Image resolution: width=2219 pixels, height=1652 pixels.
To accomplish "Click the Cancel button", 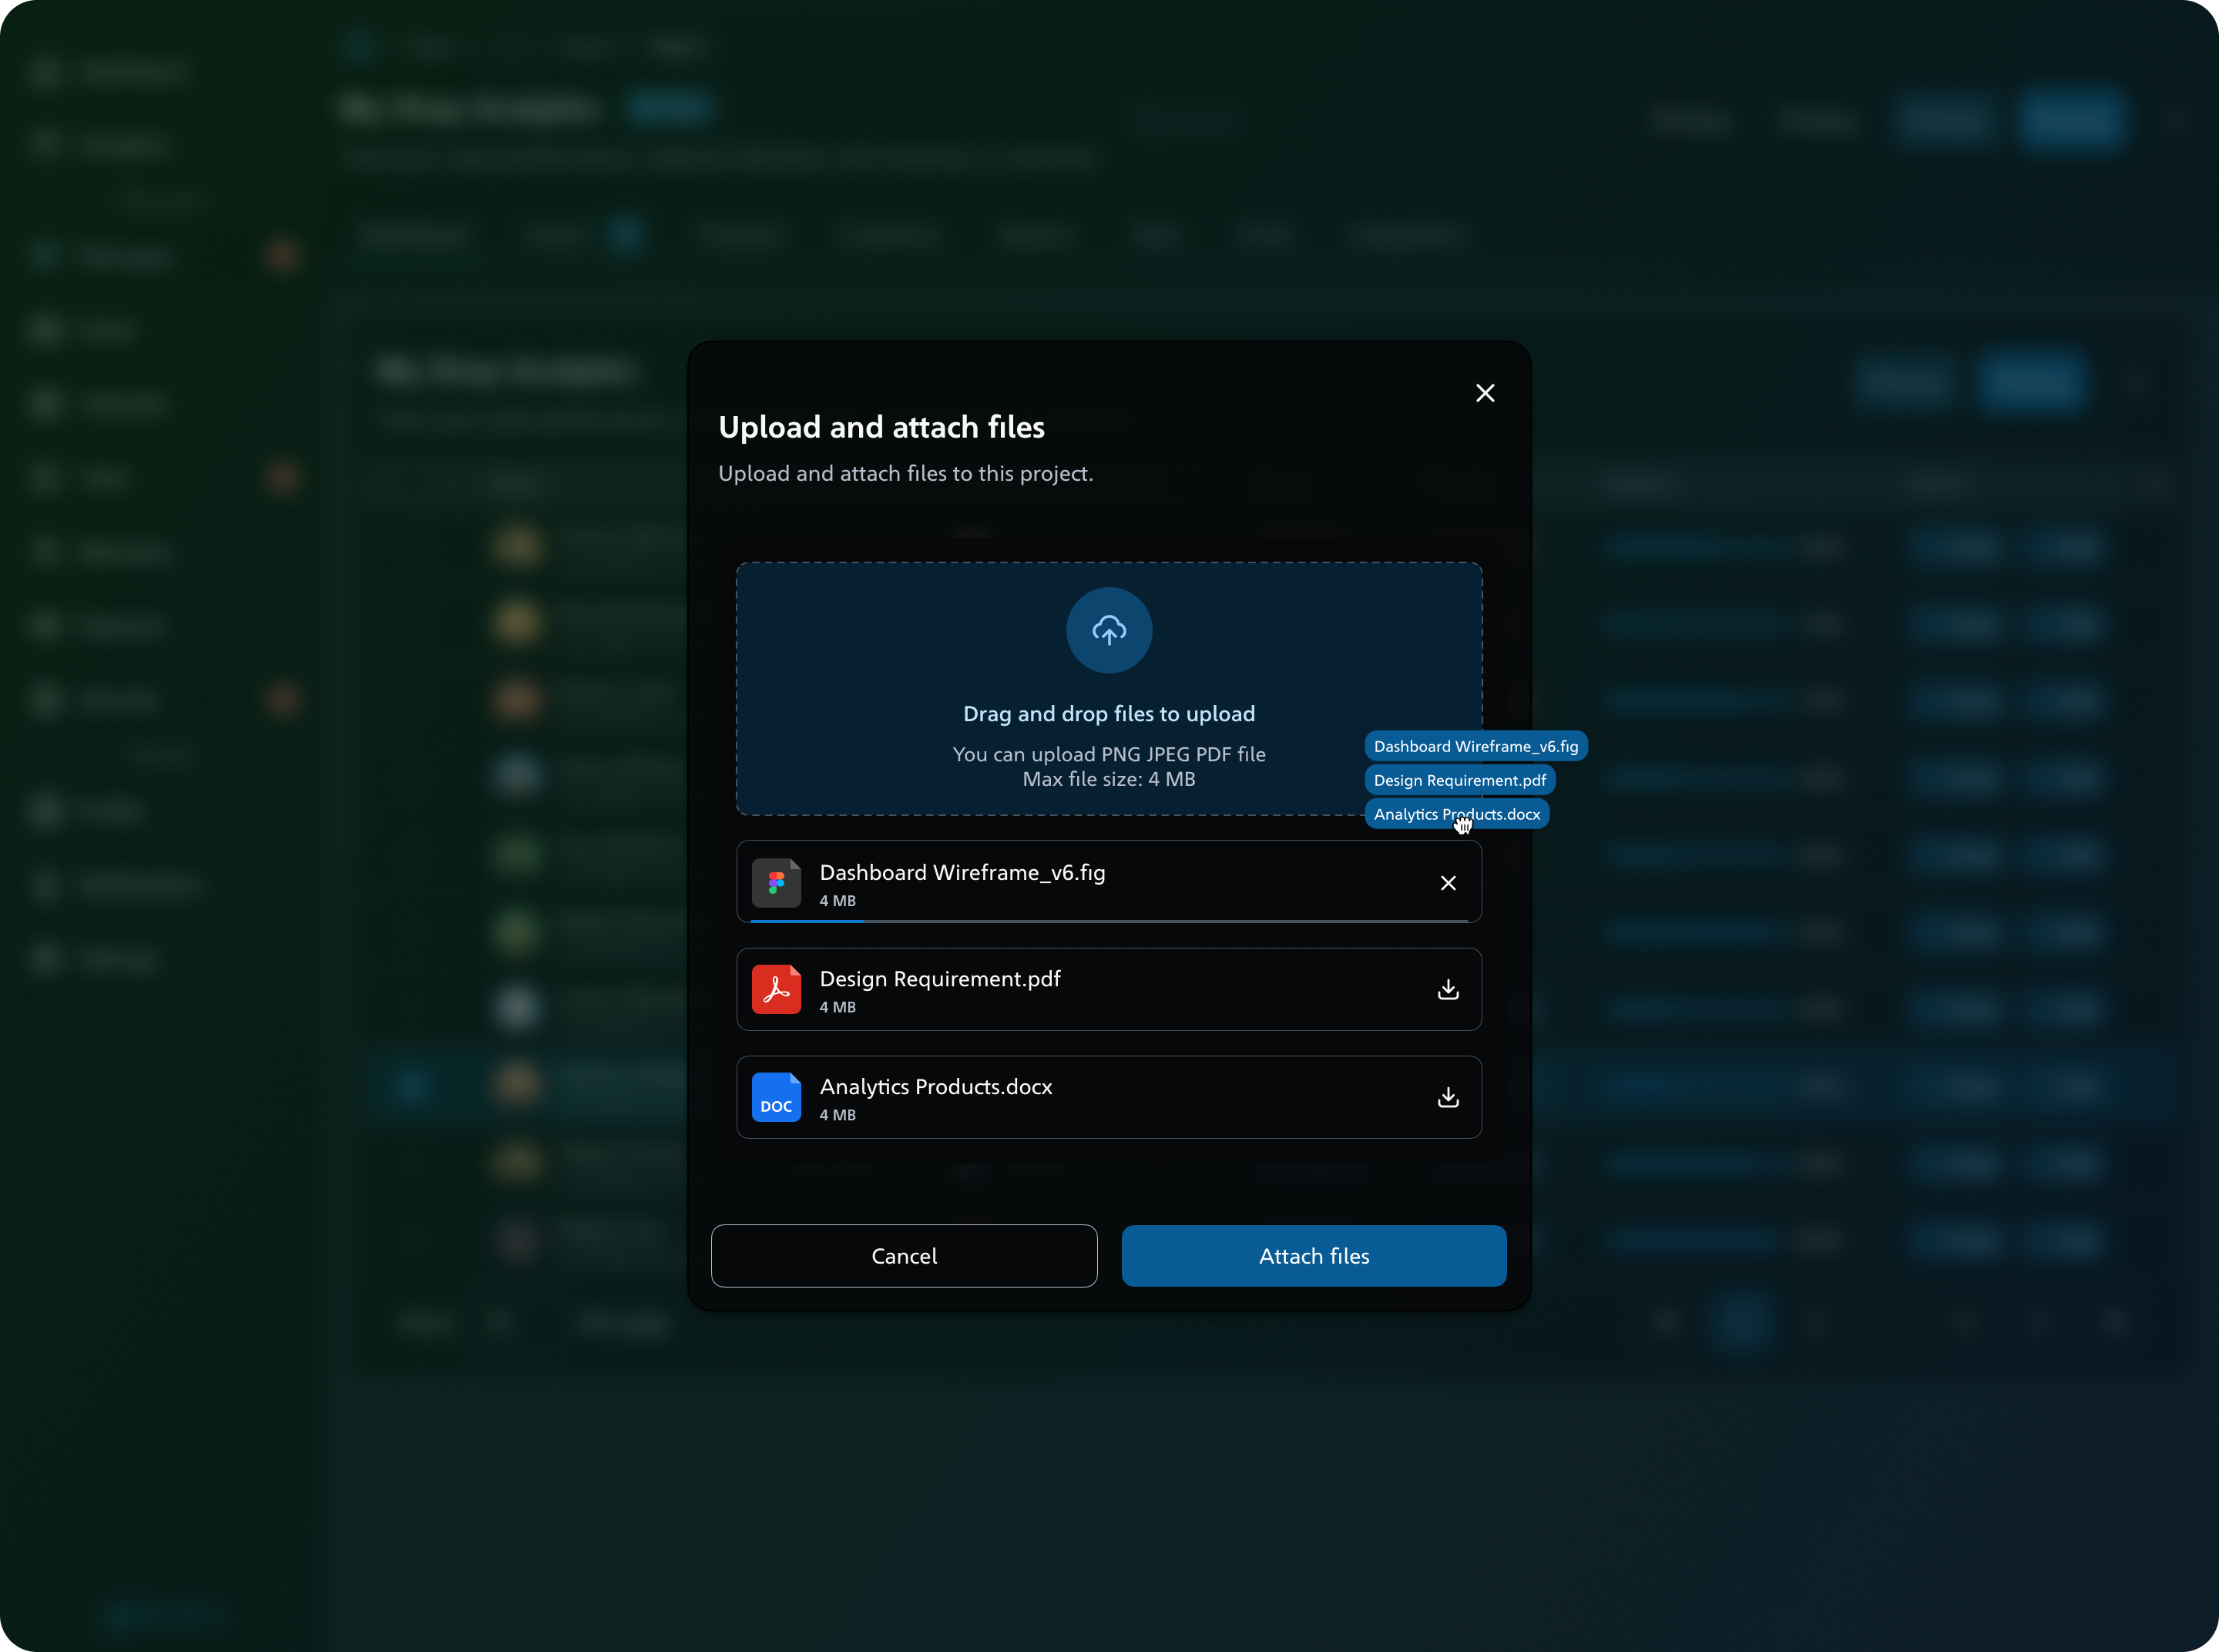I will click(904, 1256).
